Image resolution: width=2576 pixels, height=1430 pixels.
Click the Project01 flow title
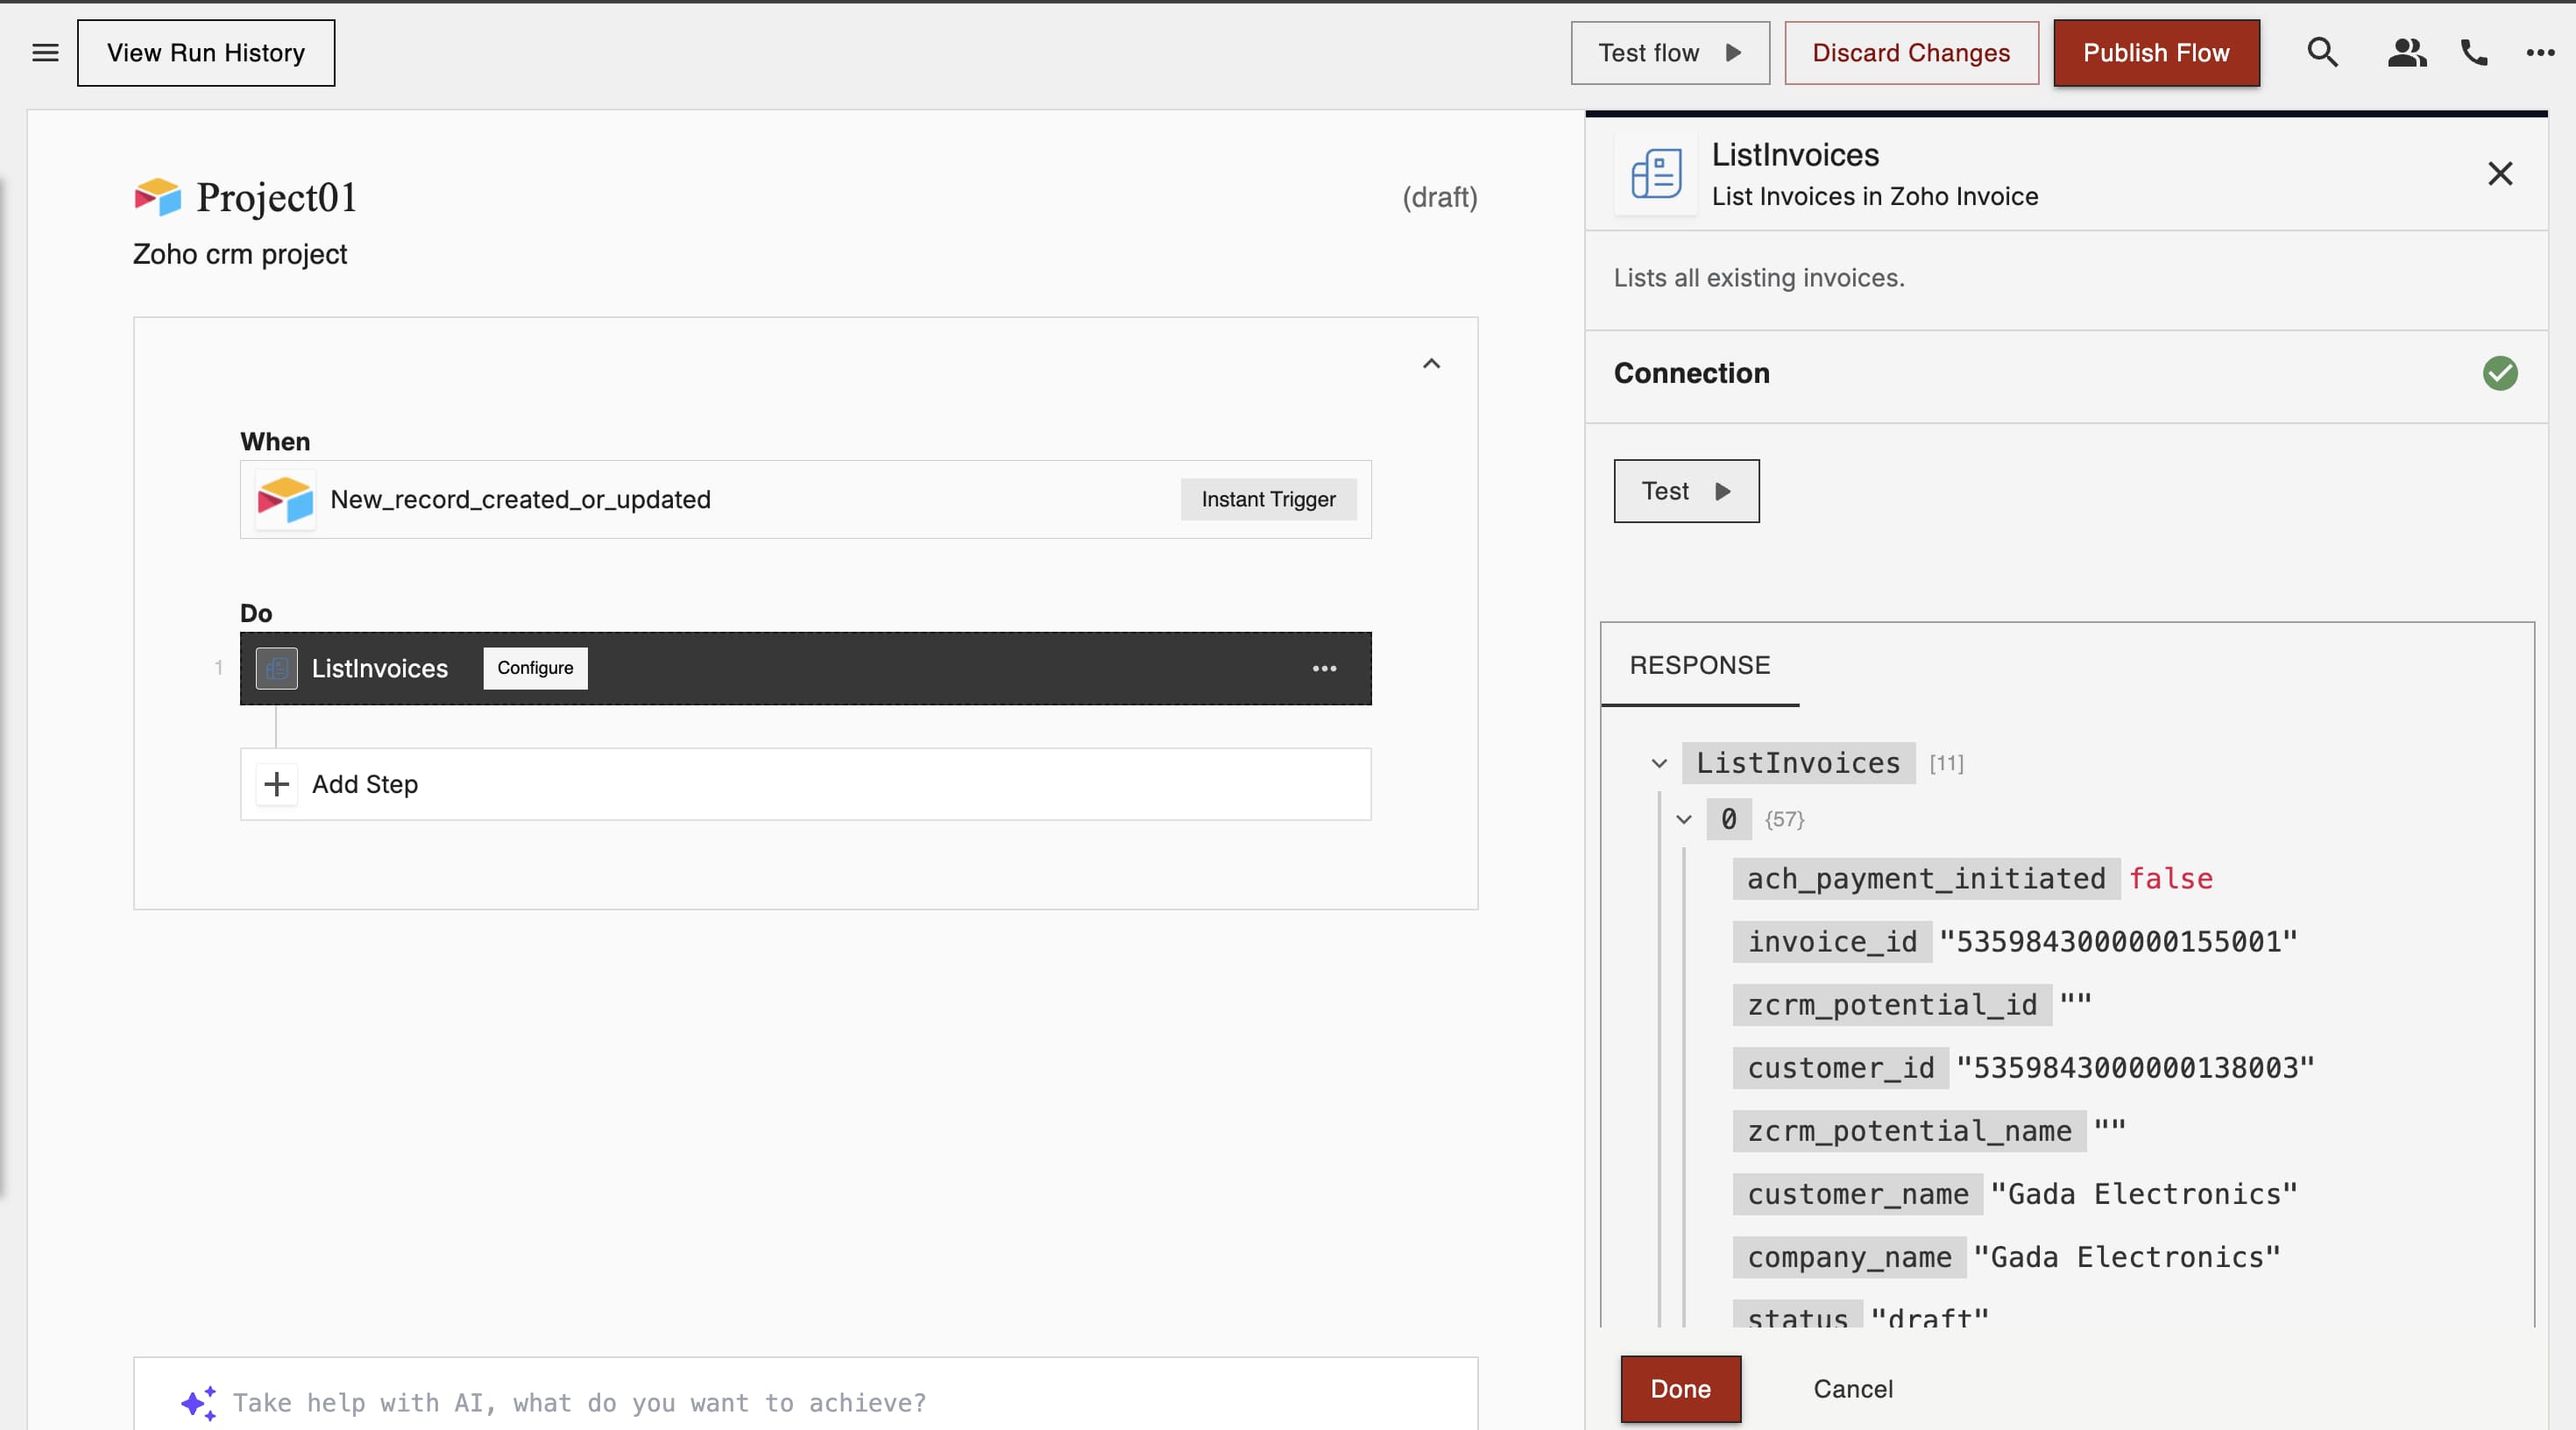pos(276,197)
